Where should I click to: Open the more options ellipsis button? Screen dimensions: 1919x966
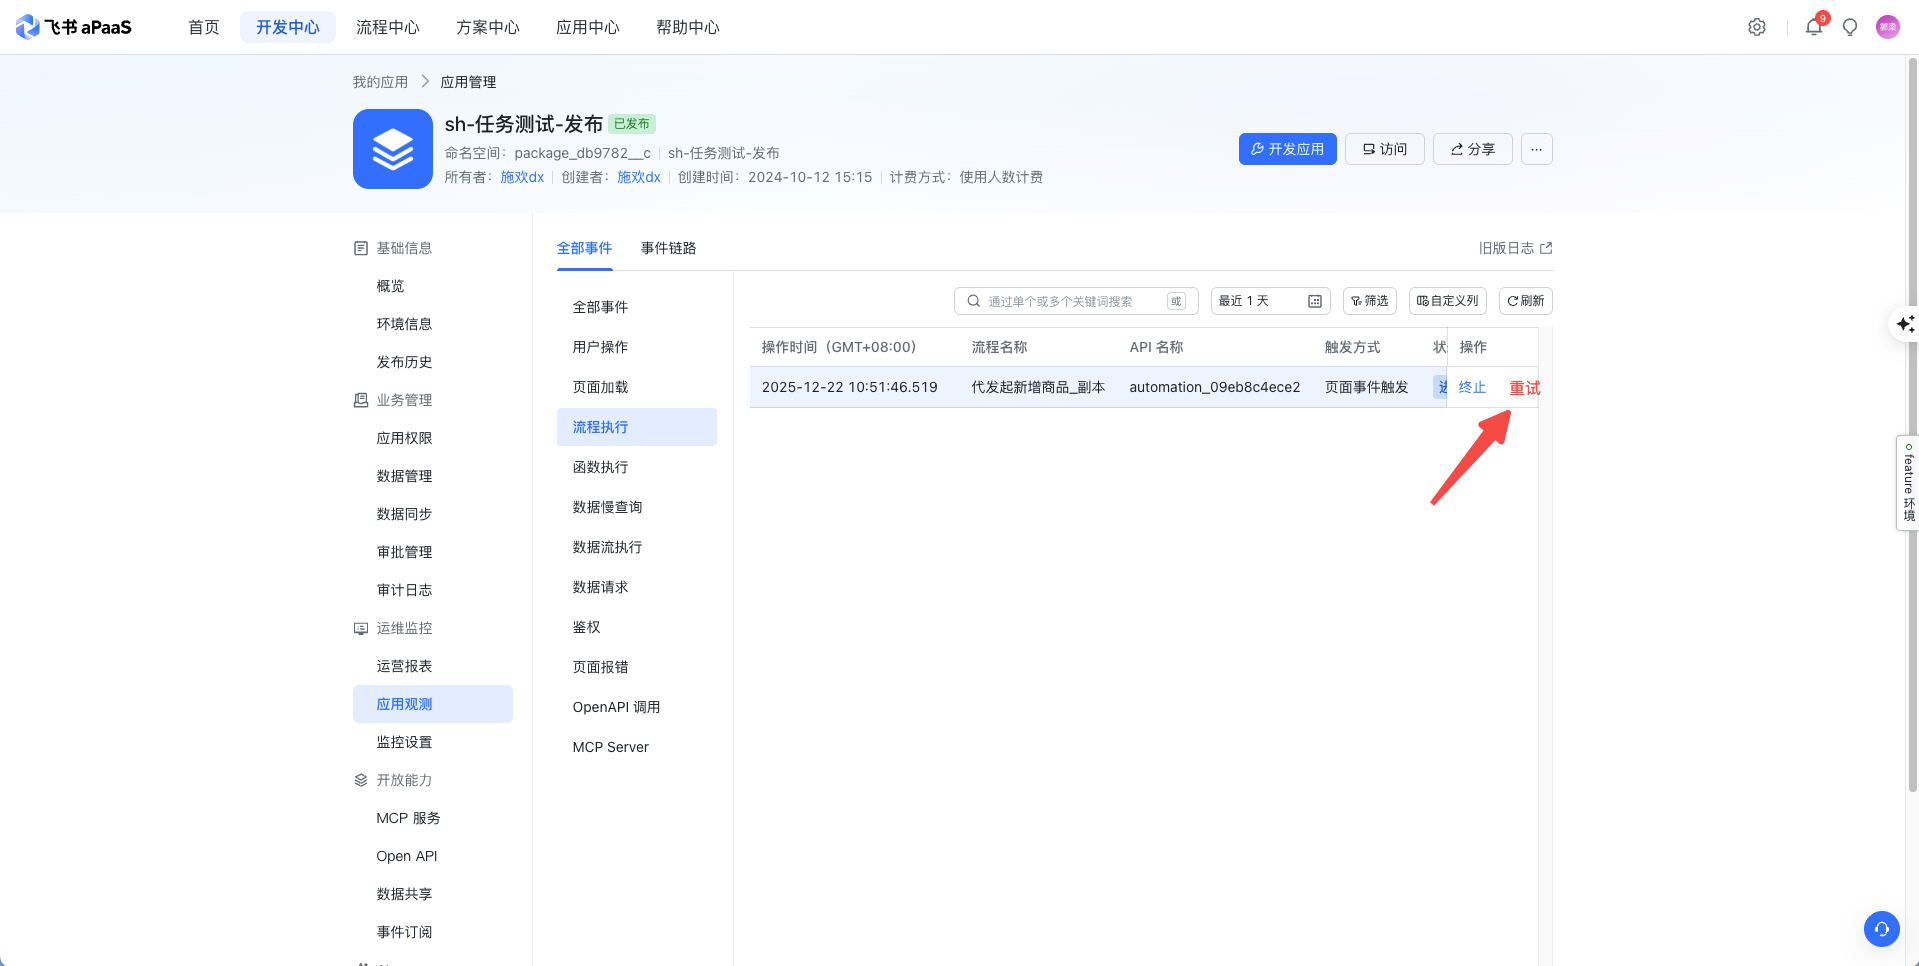tap(1536, 149)
